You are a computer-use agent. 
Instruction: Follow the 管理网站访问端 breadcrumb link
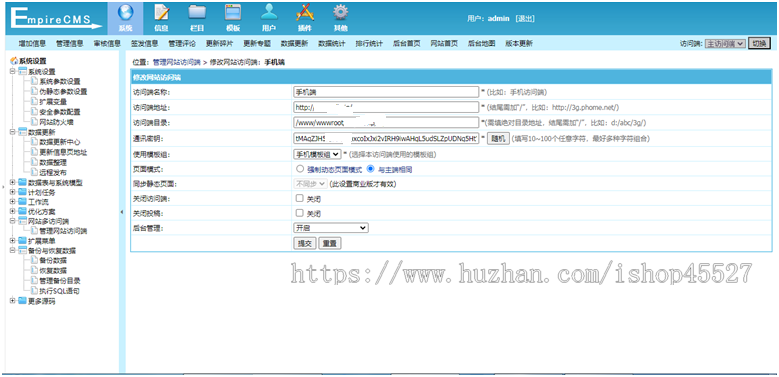(x=176, y=63)
